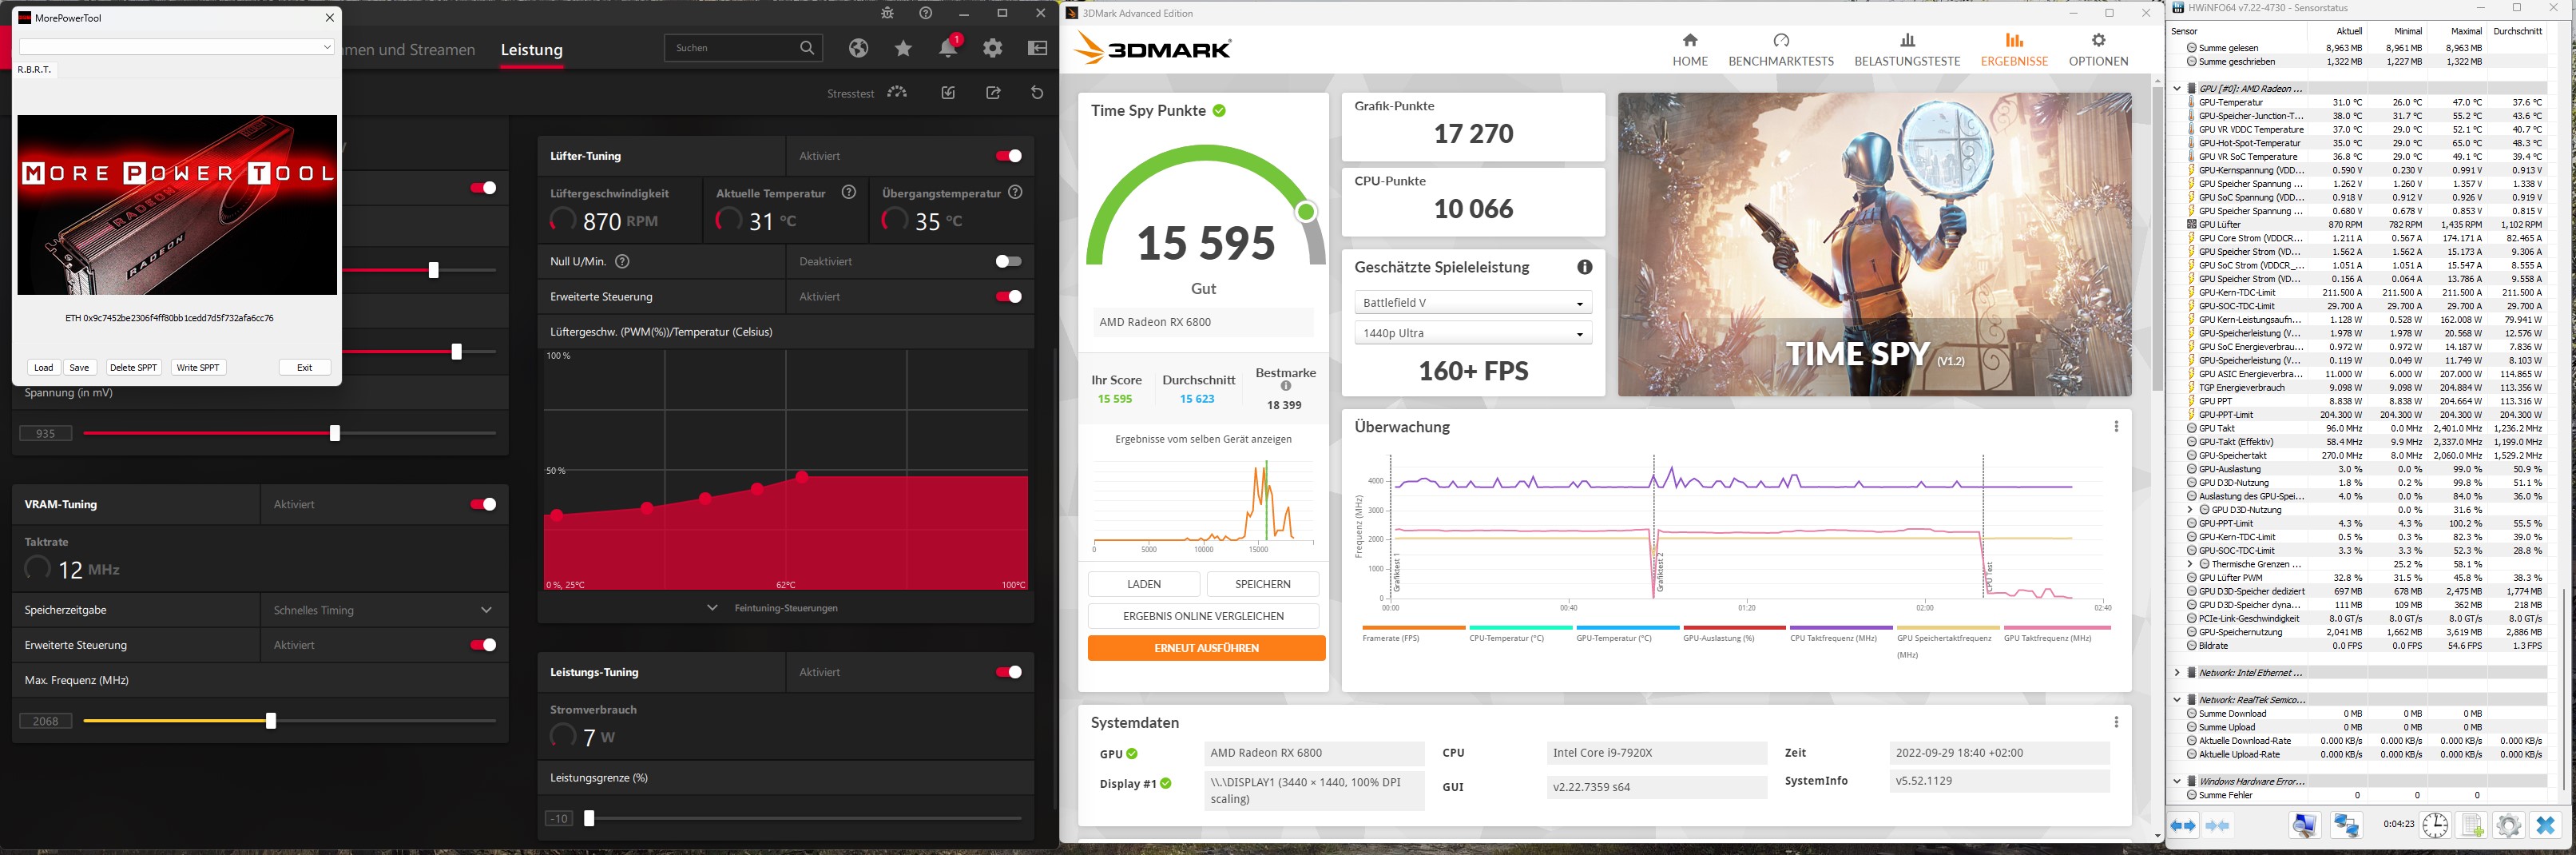Open the 1440p Ultra resolution dropdown

[x=1472, y=333]
